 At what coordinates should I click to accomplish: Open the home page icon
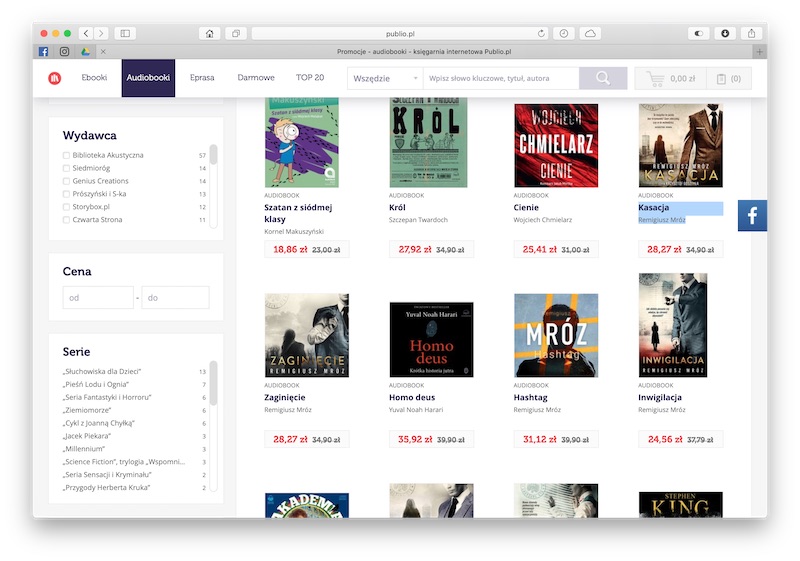pyautogui.click(x=210, y=34)
